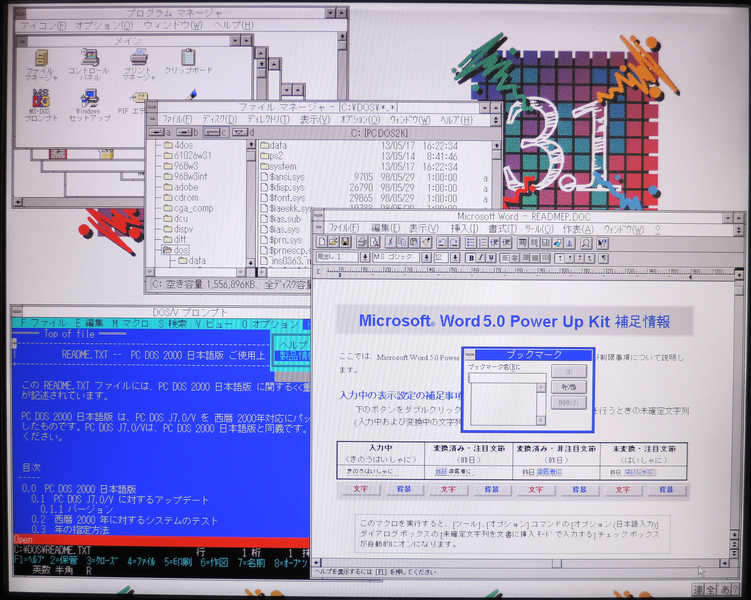Toggle Underline formatting in Word
The image size is (751, 600).
click(491, 258)
